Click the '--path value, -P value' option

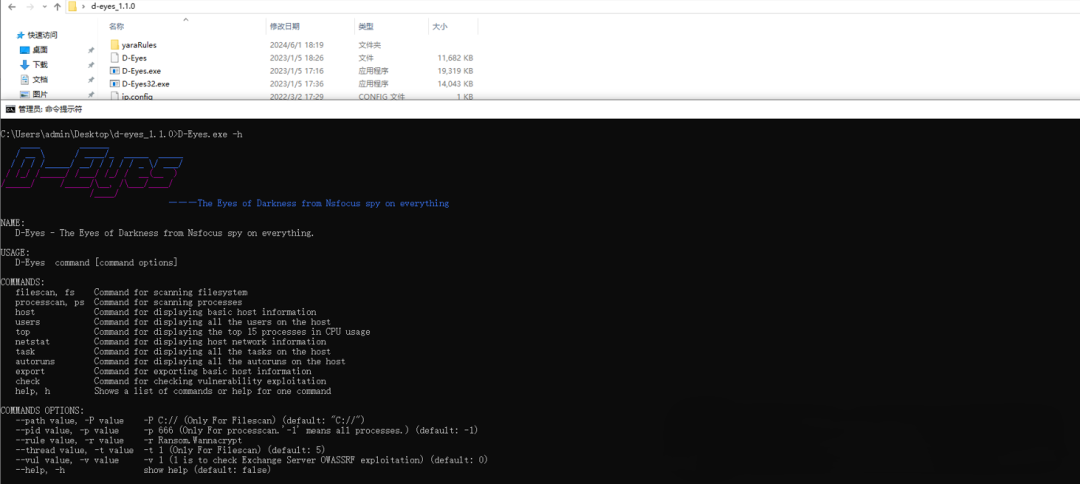point(69,421)
